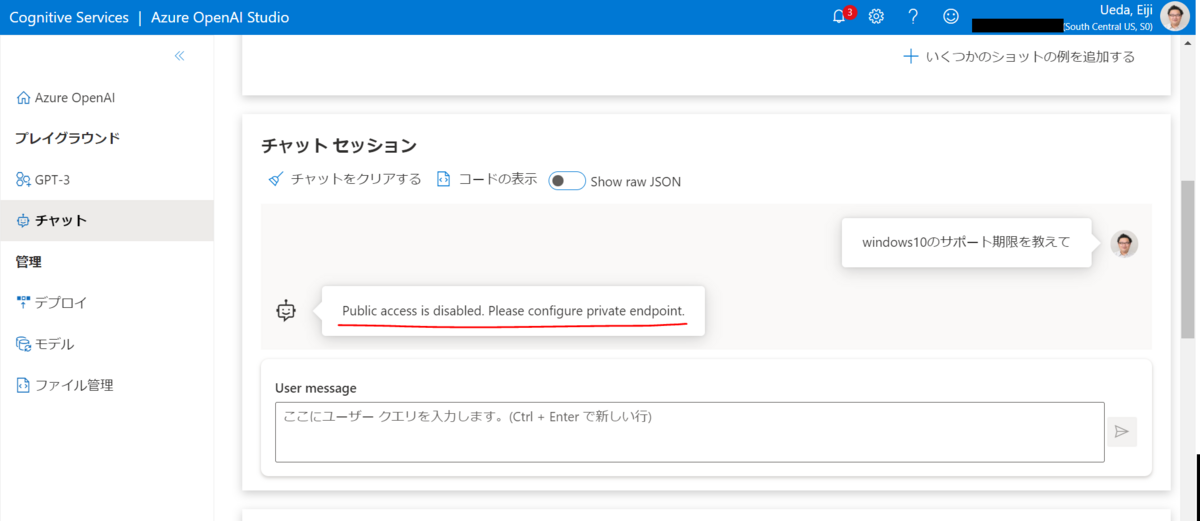Screen dimensions: 1200x521
Task: Click the Ueda, Eiji account name
Action: pos(1126,9)
